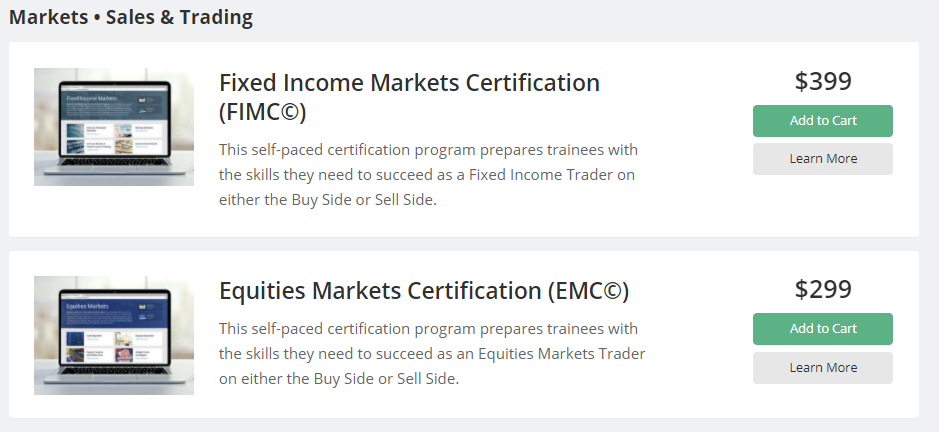Click the $299 price label

823,289
